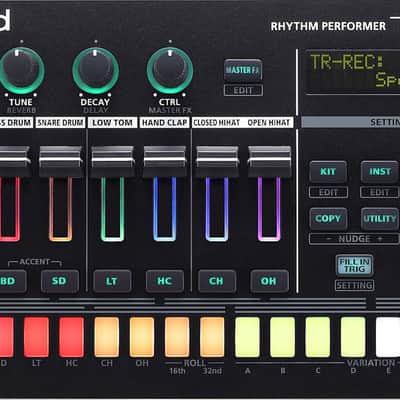Adjust the DECAY knob
The height and width of the screenshot is (400, 400).
[x=96, y=71]
